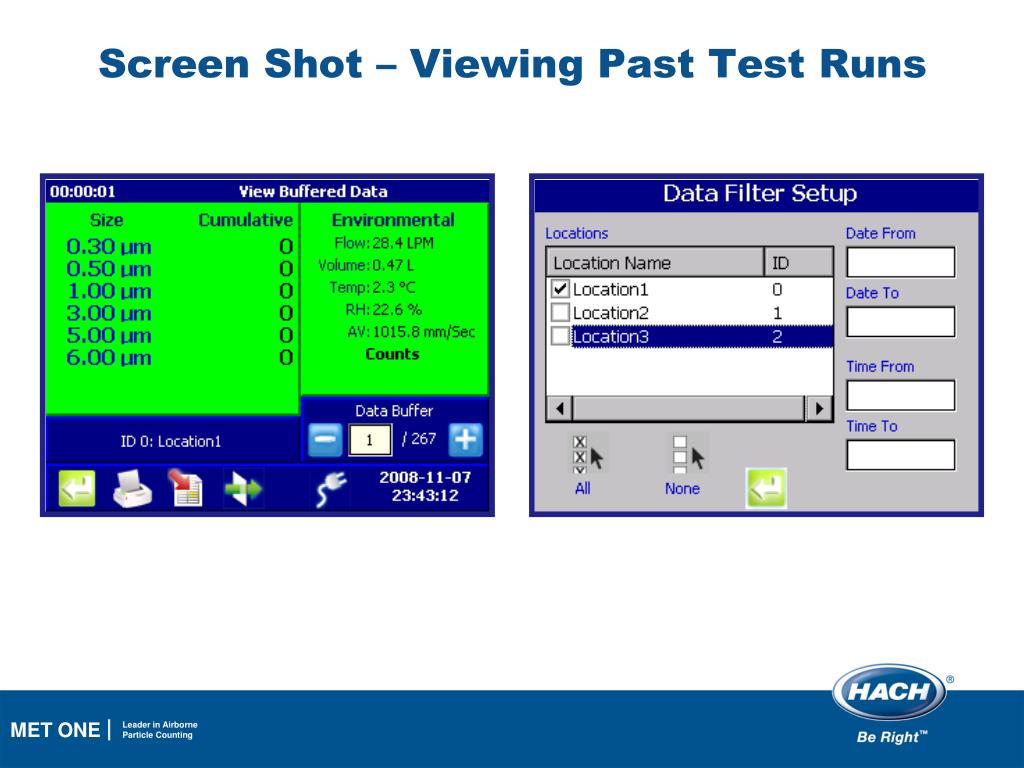Image resolution: width=1024 pixels, height=768 pixels.
Task: Click the Time From input field
Action: (901, 395)
